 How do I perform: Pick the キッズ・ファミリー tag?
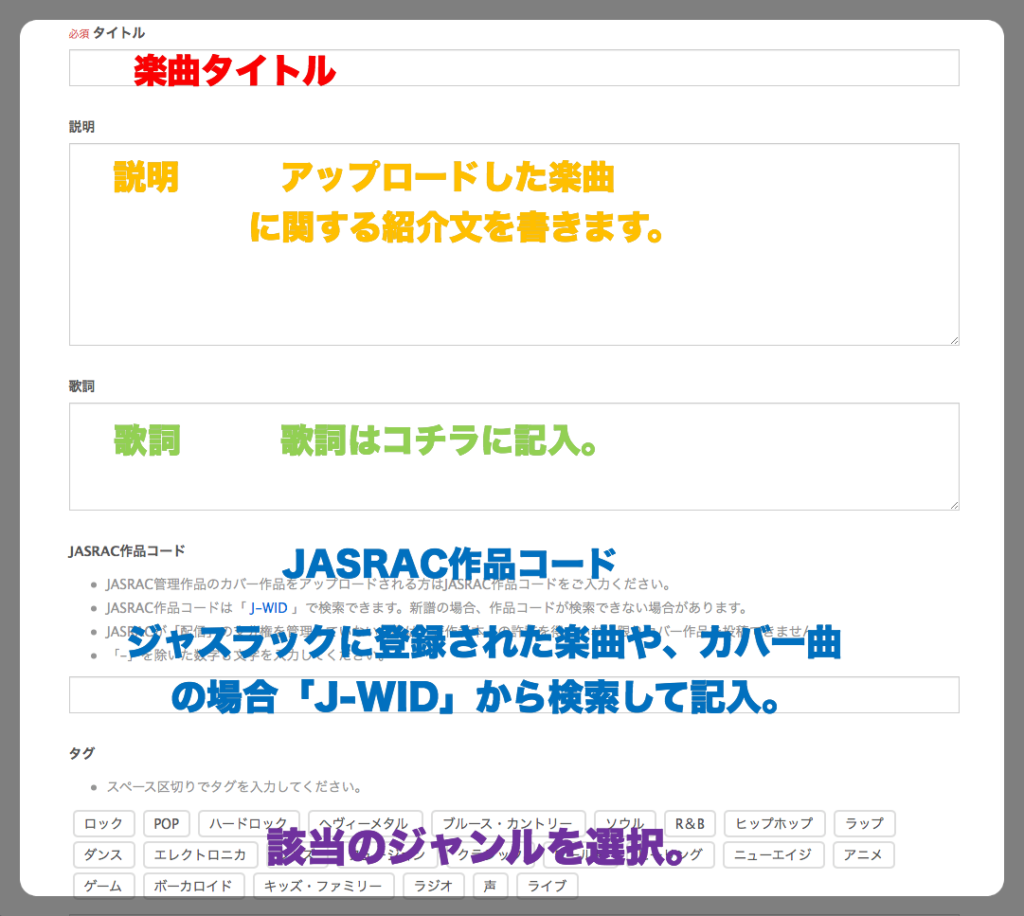pyautogui.click(x=324, y=887)
